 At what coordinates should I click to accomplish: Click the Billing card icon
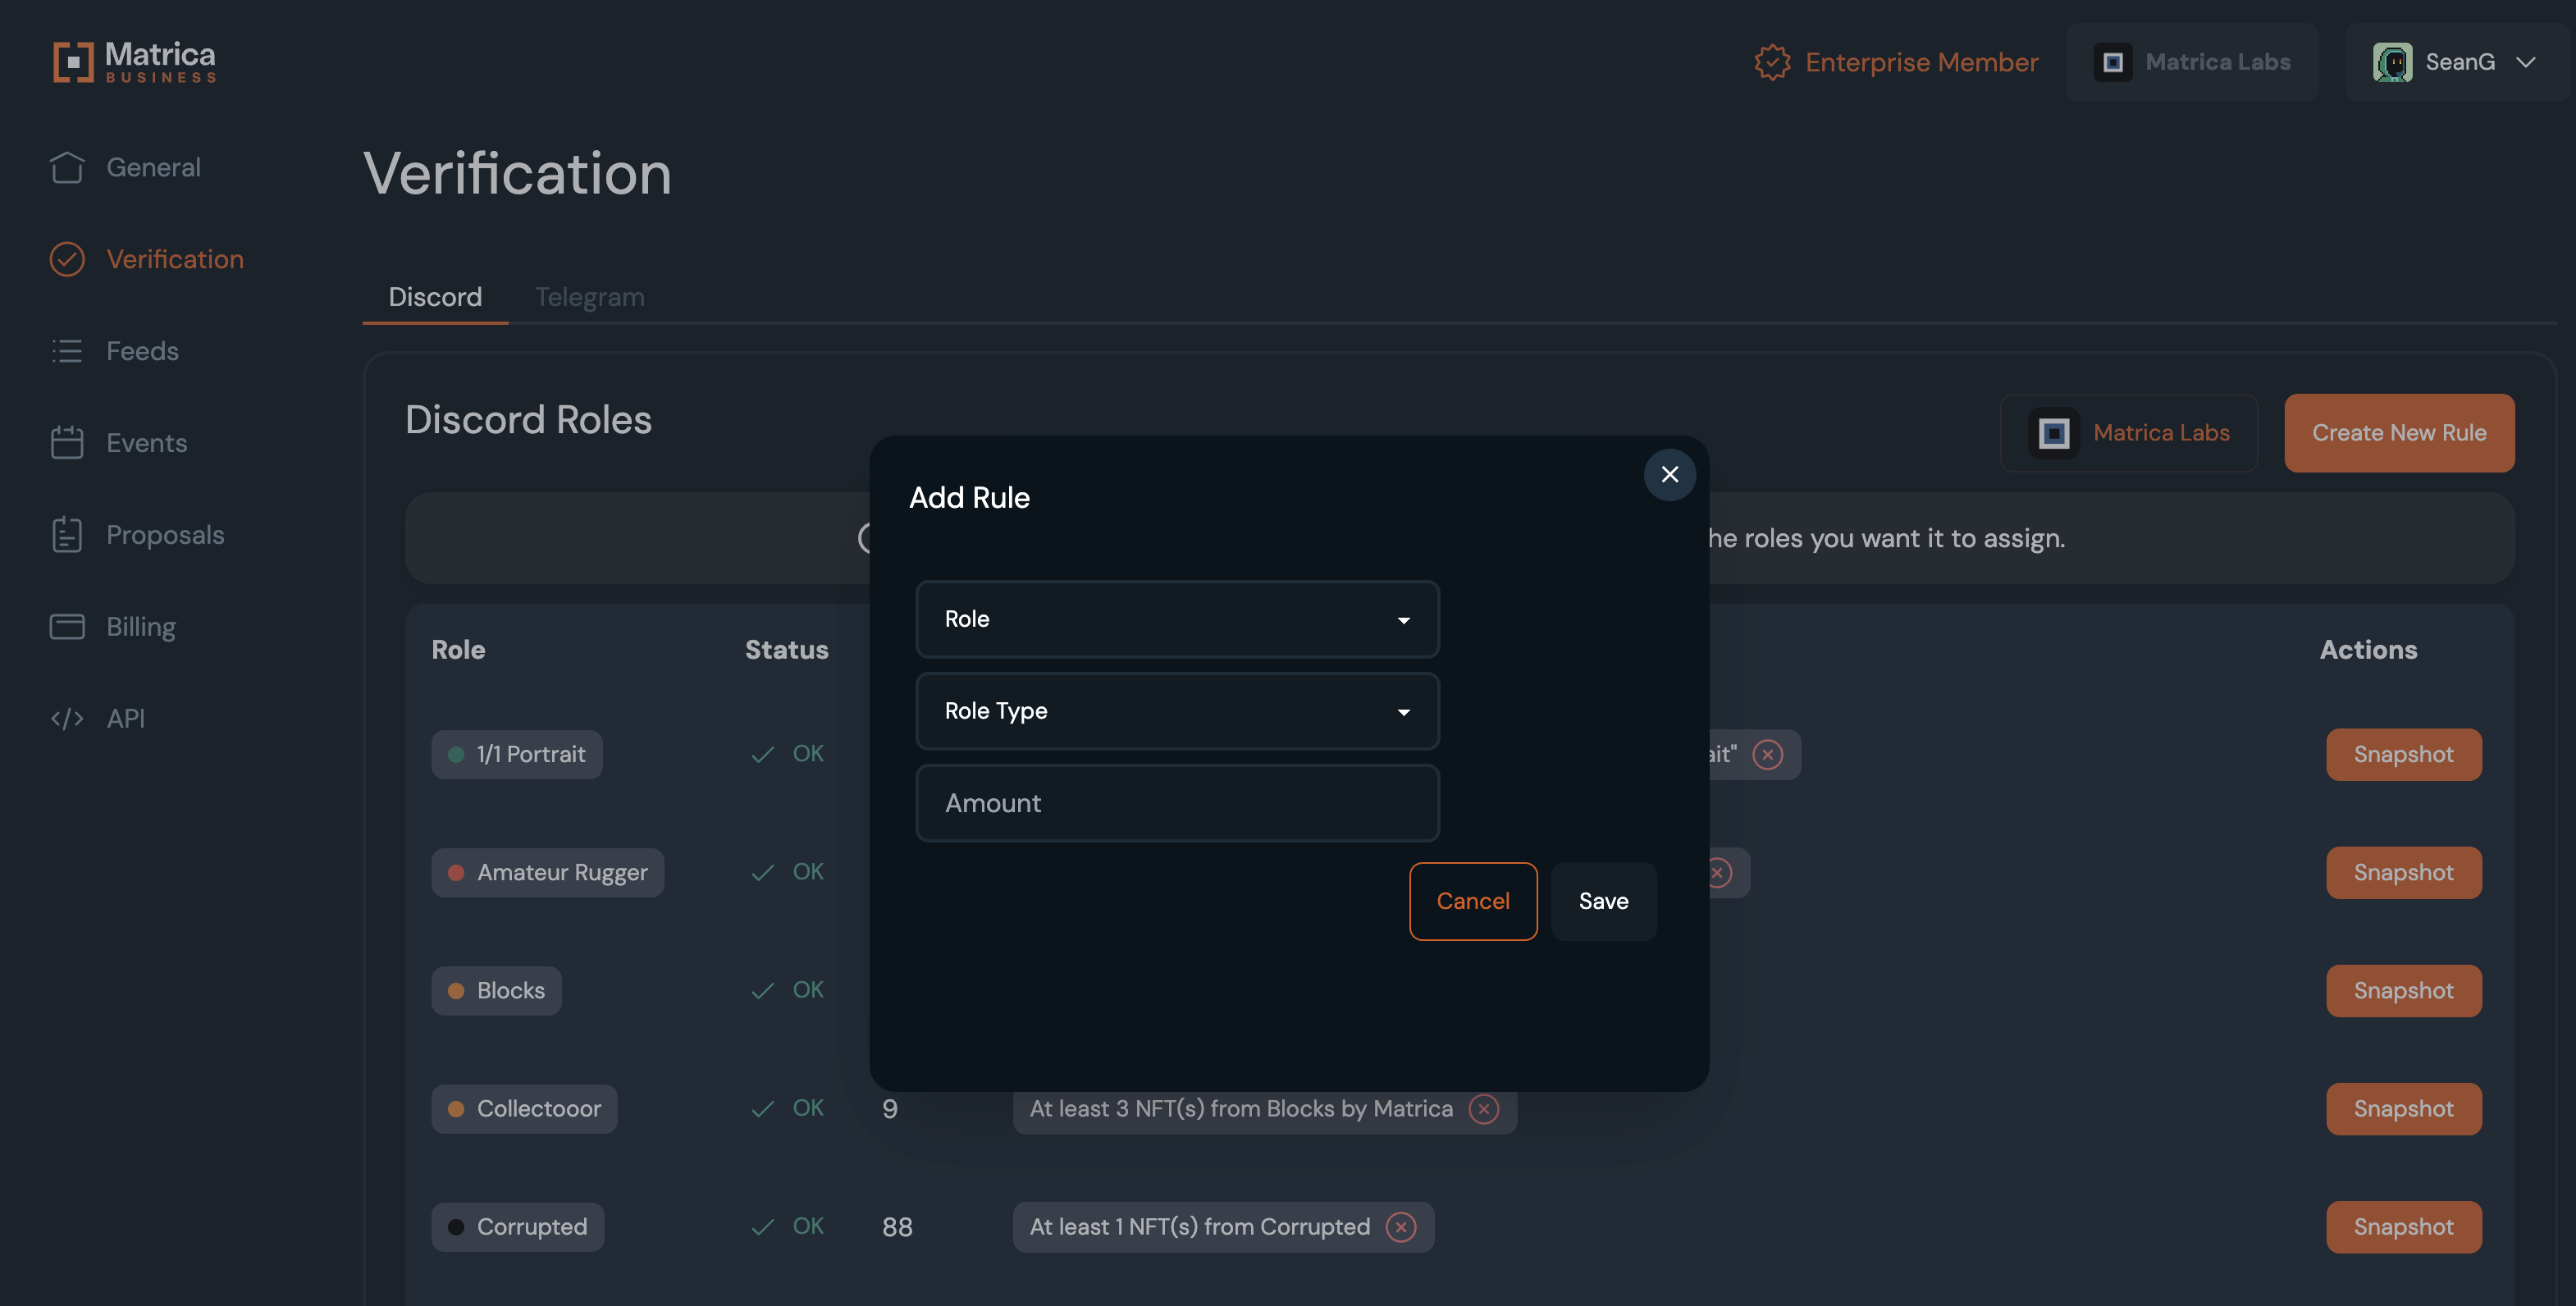point(67,627)
